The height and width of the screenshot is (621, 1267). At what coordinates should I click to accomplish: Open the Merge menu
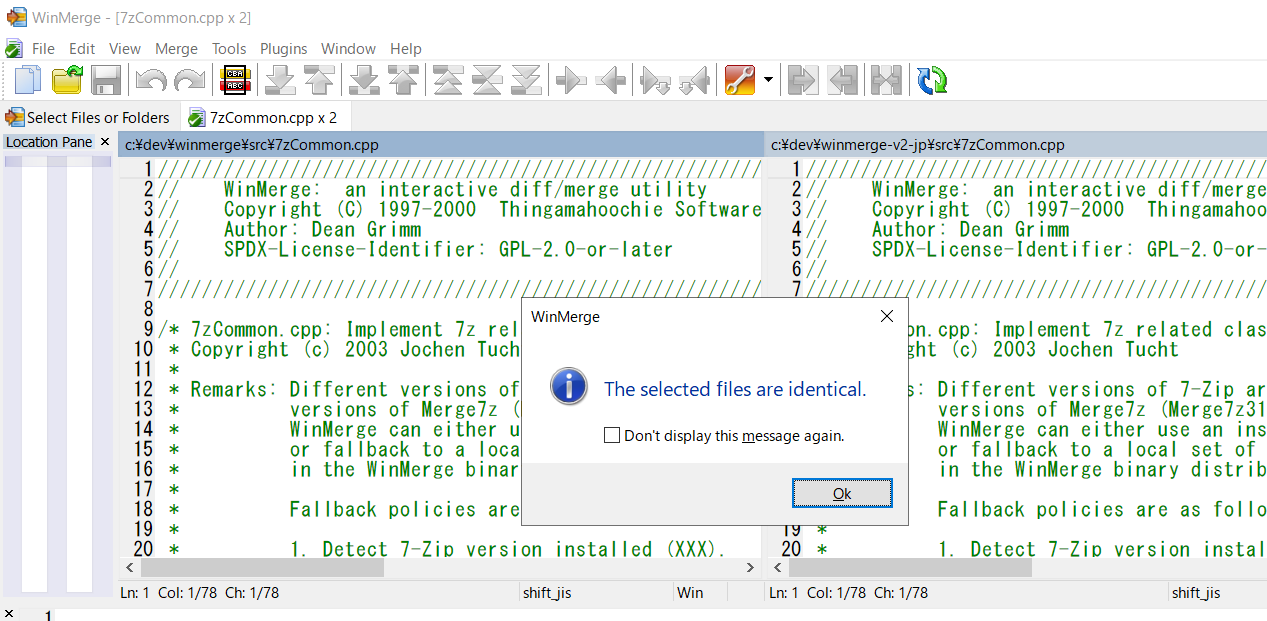[176, 48]
